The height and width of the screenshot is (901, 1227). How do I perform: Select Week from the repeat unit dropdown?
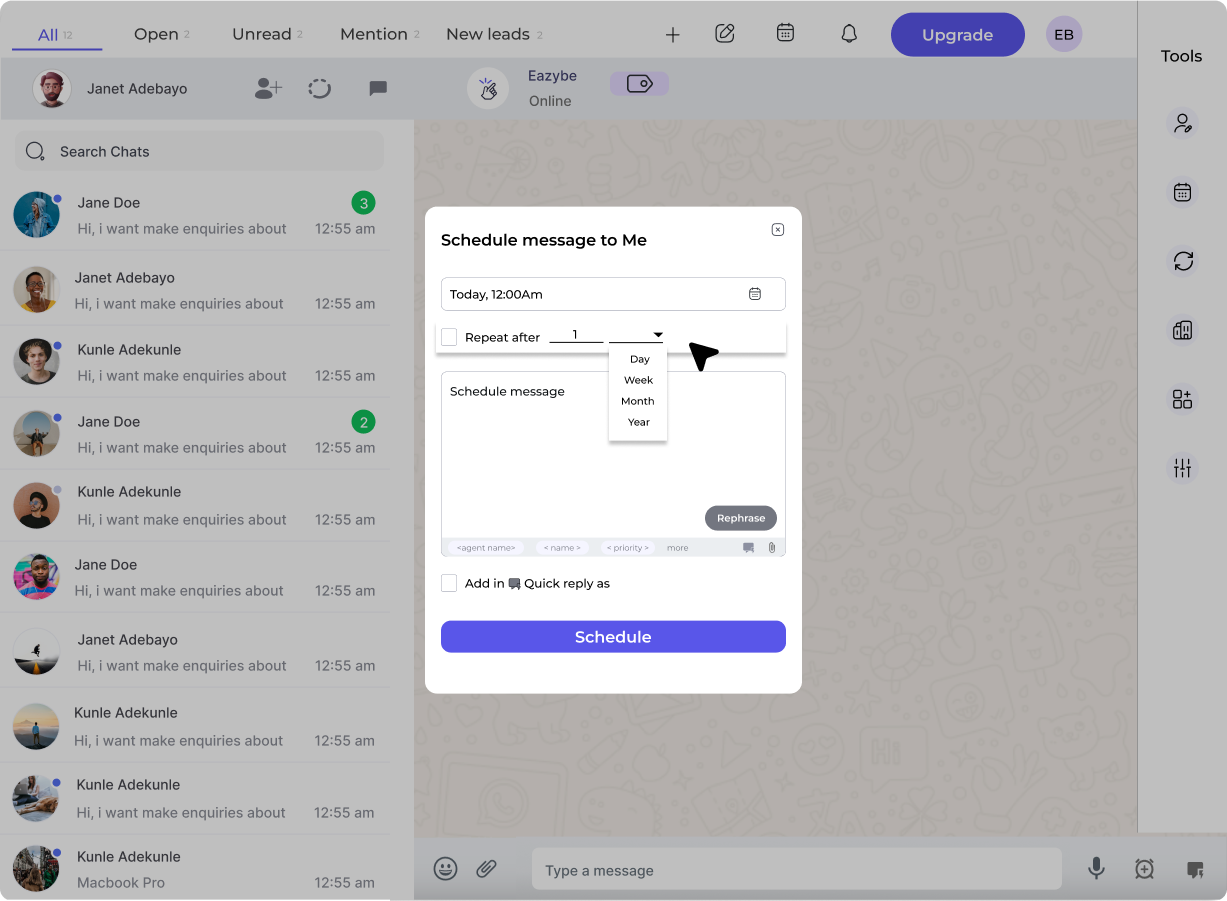[x=638, y=379]
